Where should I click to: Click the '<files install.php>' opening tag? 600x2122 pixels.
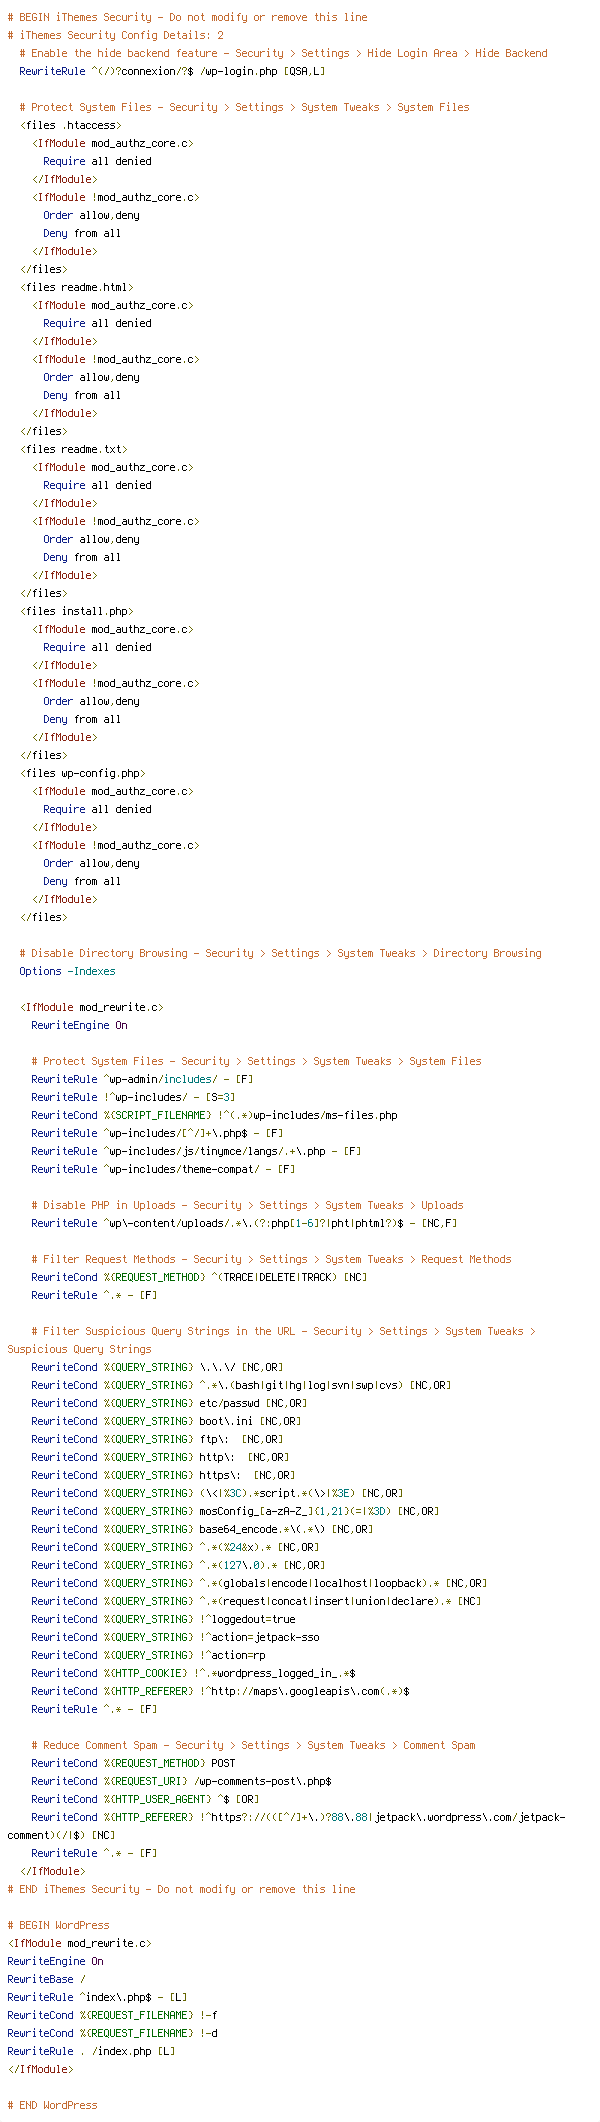(76, 611)
